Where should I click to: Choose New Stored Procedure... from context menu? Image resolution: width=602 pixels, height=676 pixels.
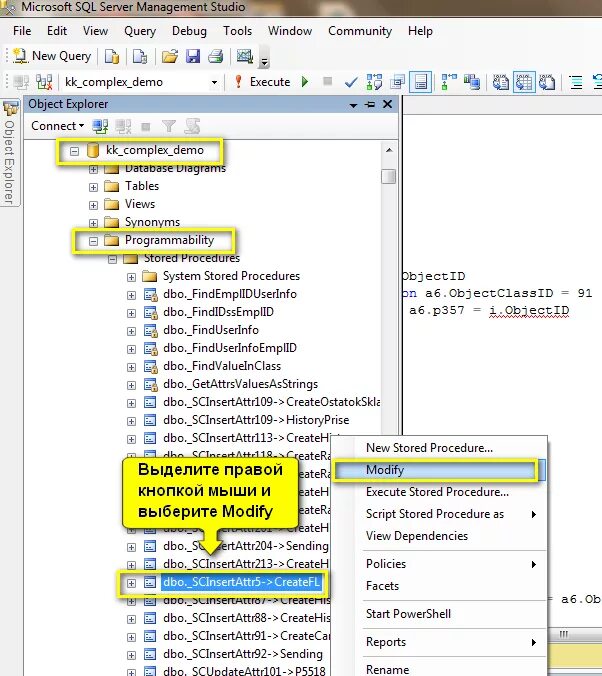pyautogui.click(x=429, y=448)
